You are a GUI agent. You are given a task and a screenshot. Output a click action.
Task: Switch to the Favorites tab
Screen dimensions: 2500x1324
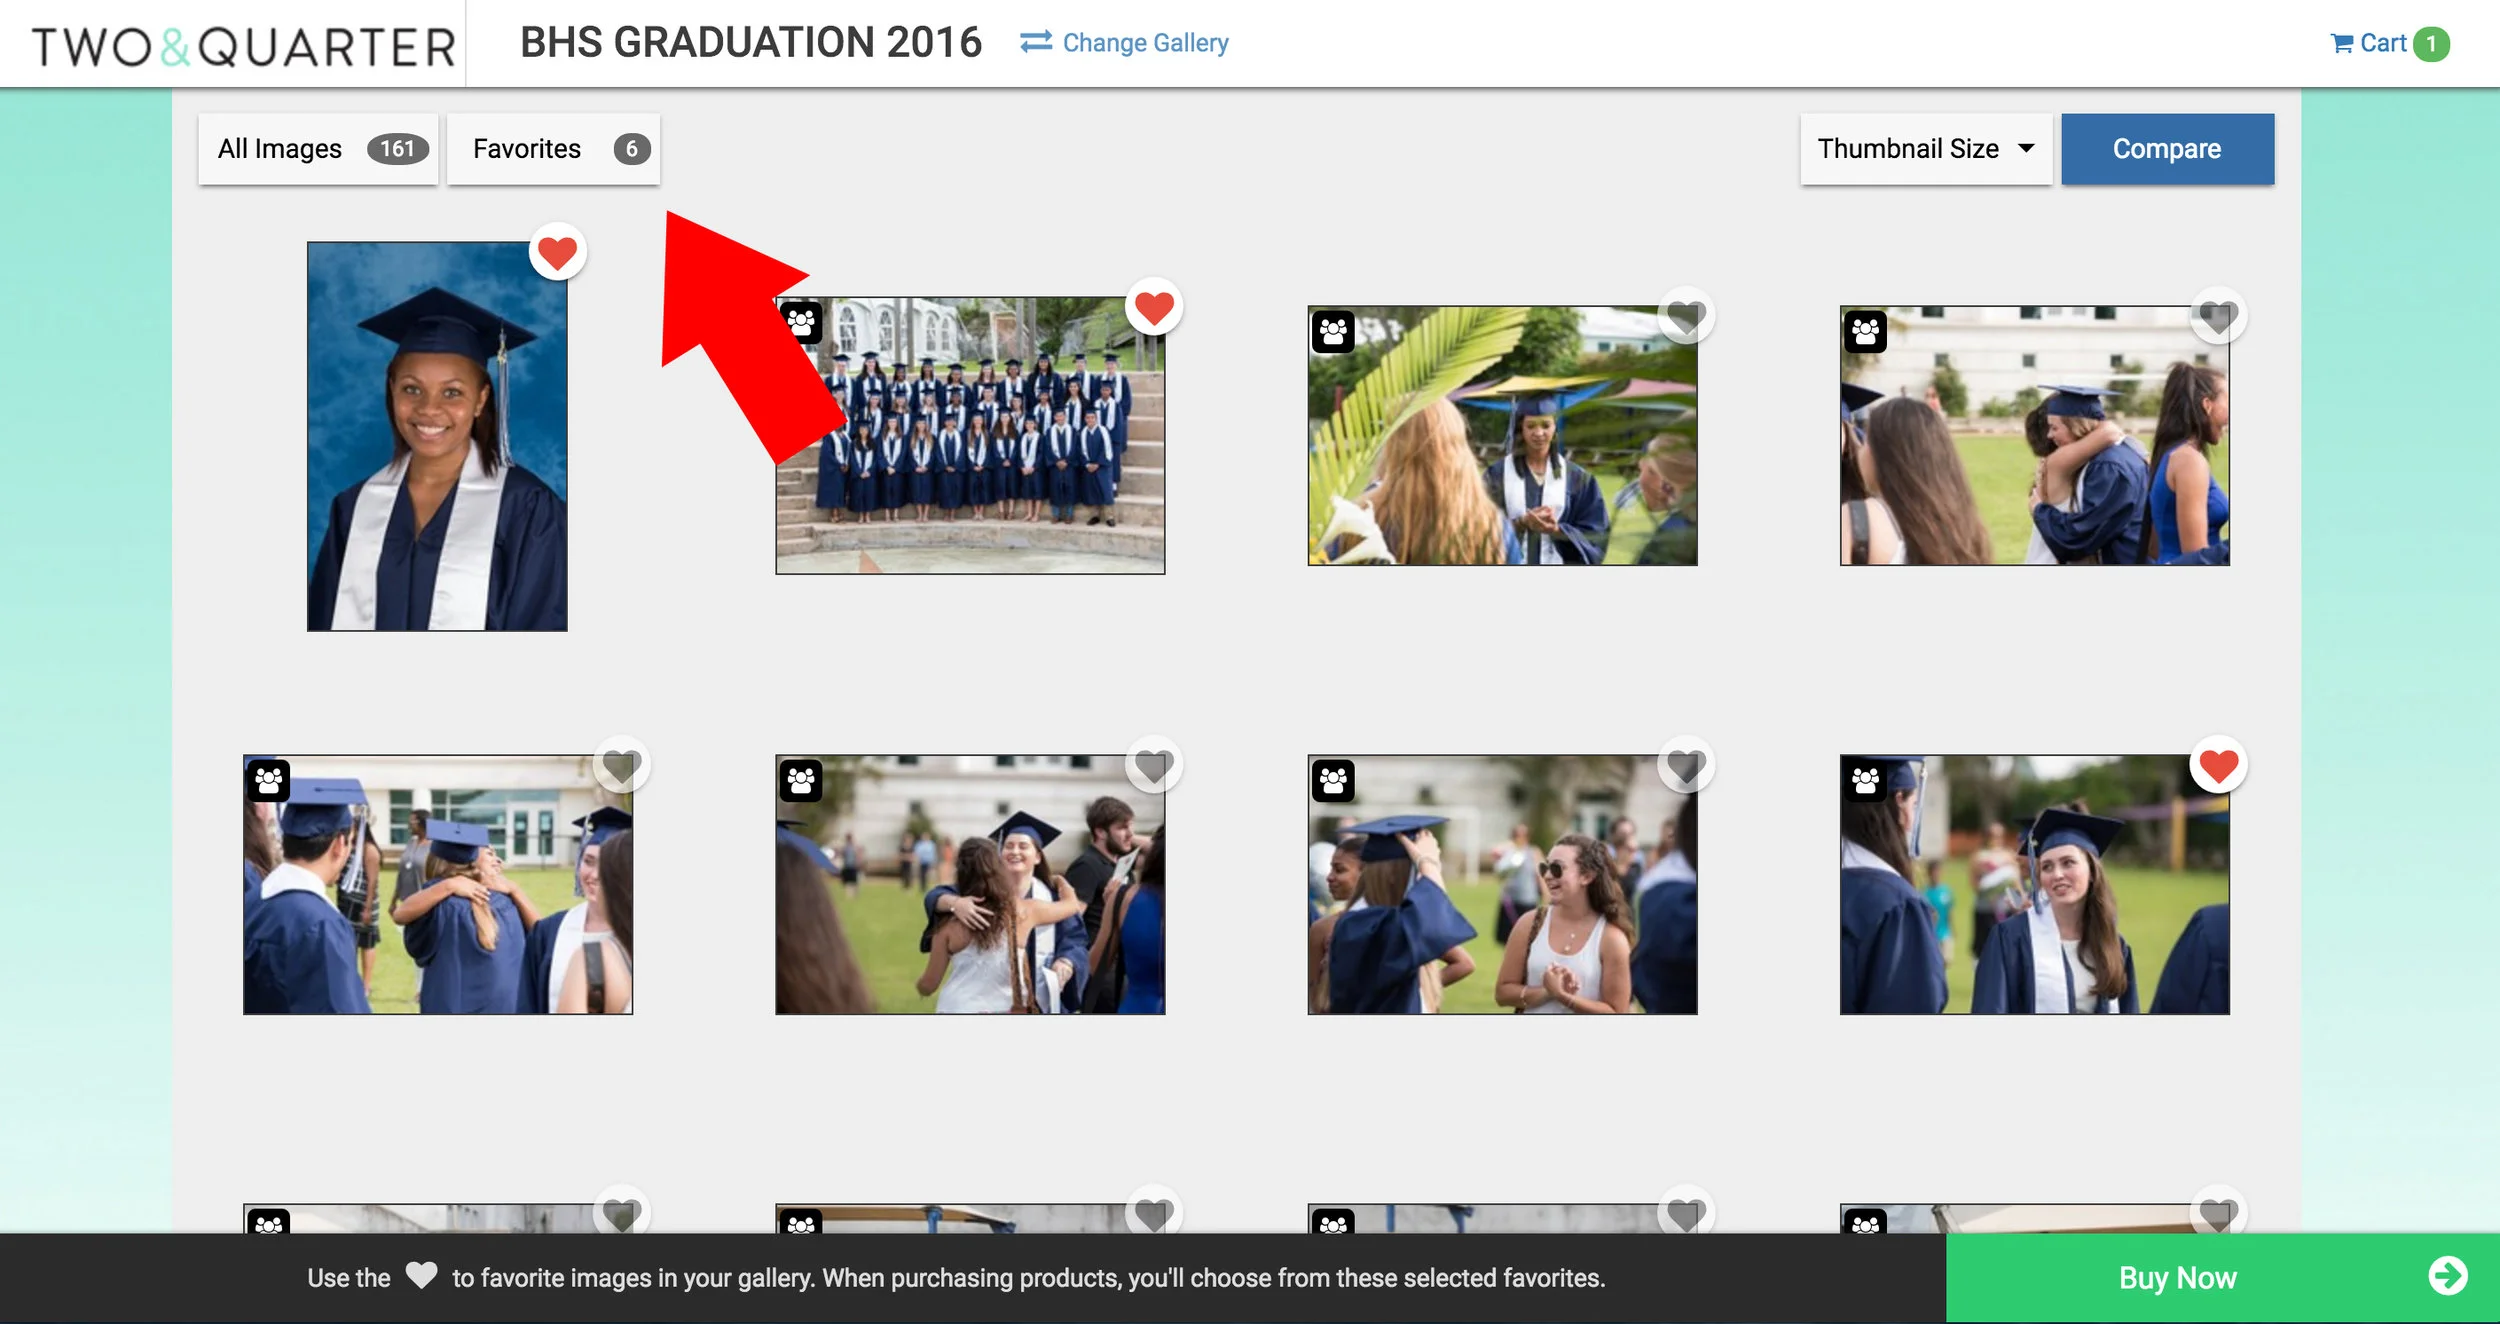(553, 149)
